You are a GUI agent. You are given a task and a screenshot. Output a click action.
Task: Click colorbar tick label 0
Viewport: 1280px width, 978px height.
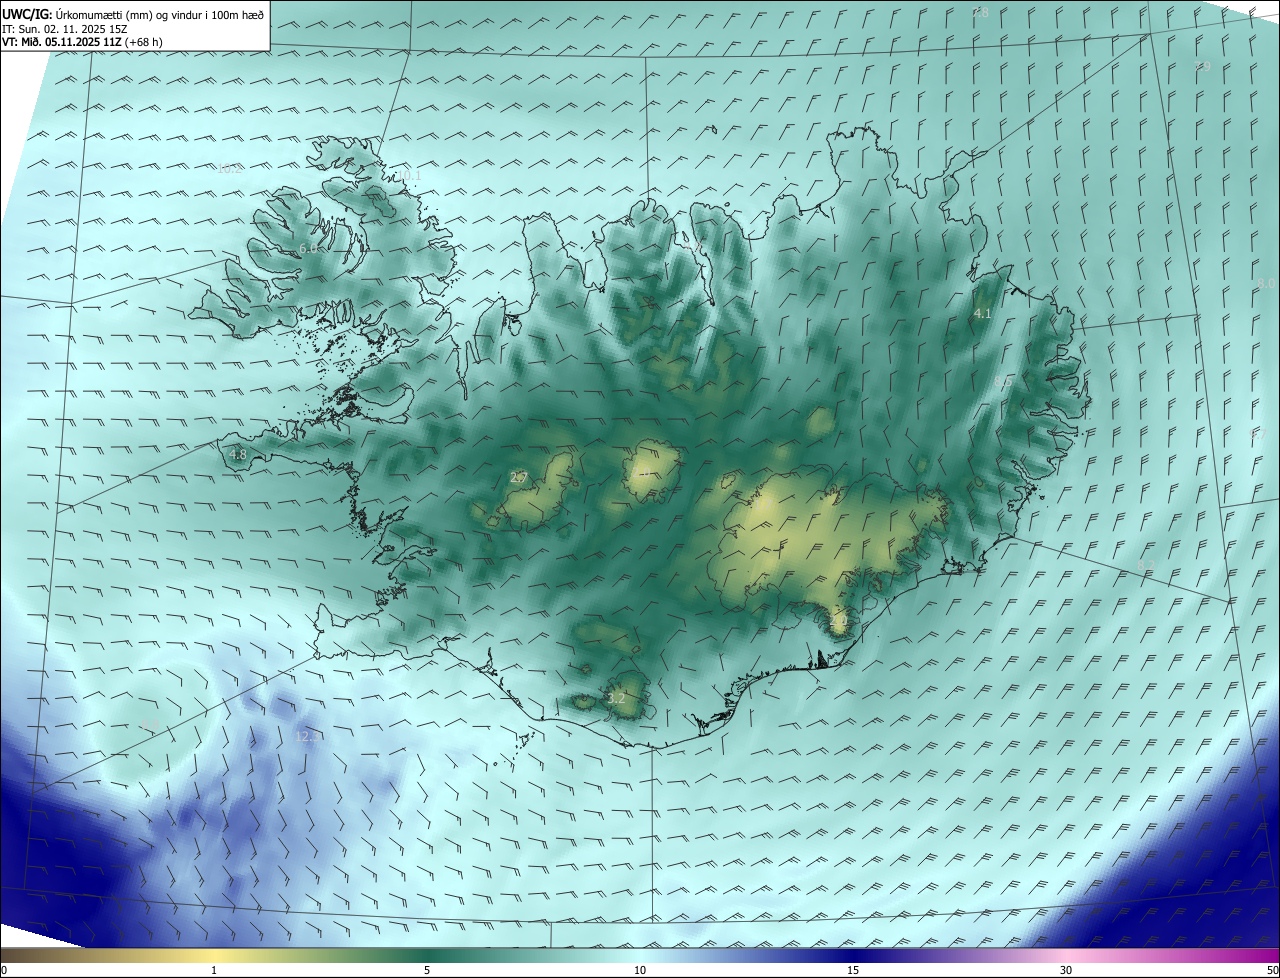pyautogui.click(x=4, y=970)
